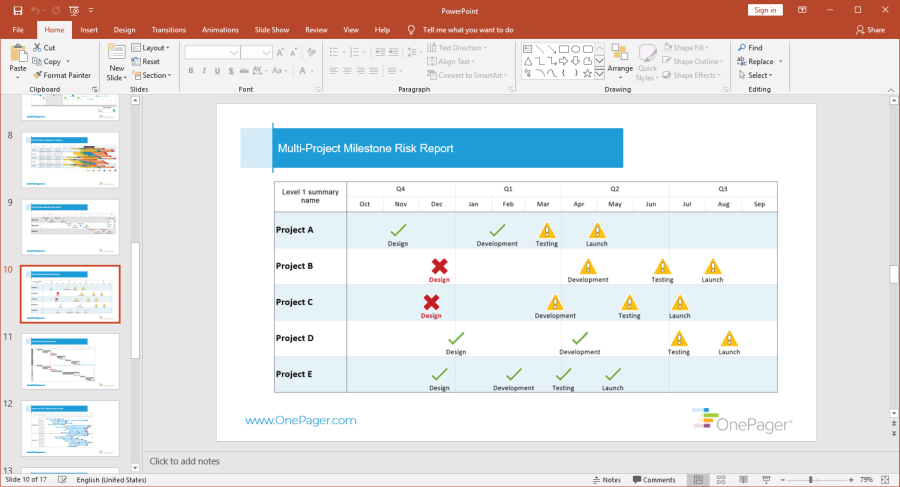Expand the font name combo box
Image resolution: width=900 pixels, height=487 pixels.
click(x=234, y=53)
